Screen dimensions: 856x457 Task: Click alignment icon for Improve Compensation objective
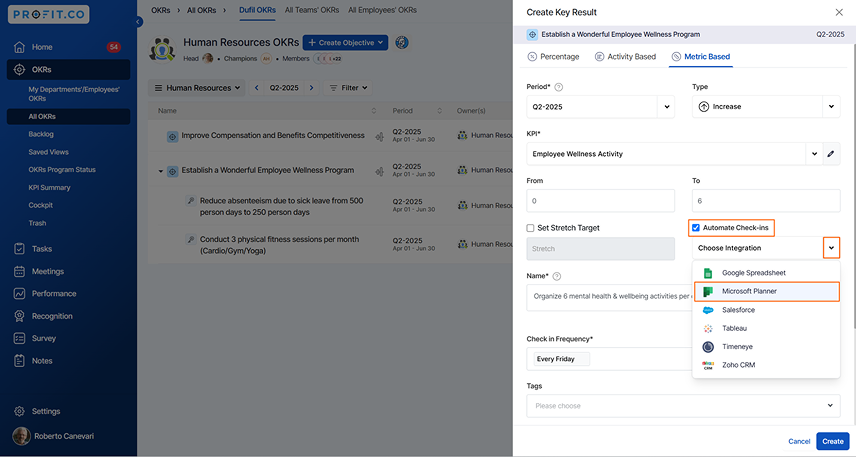379,136
